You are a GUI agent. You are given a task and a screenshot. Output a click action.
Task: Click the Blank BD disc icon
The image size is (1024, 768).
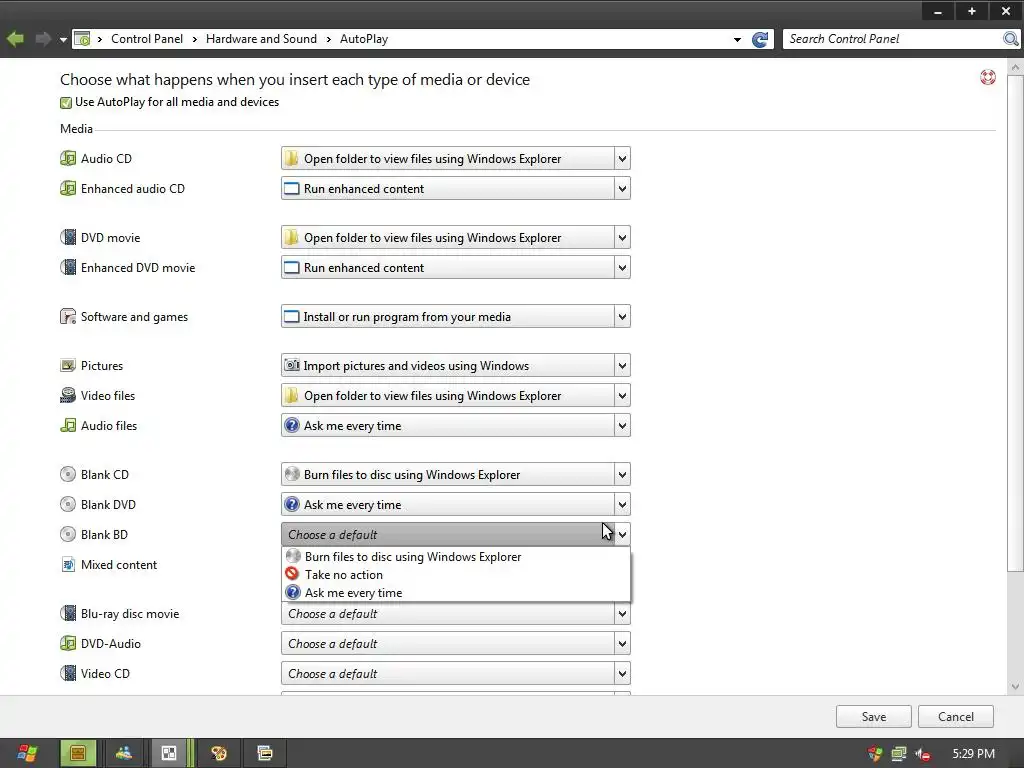point(68,534)
